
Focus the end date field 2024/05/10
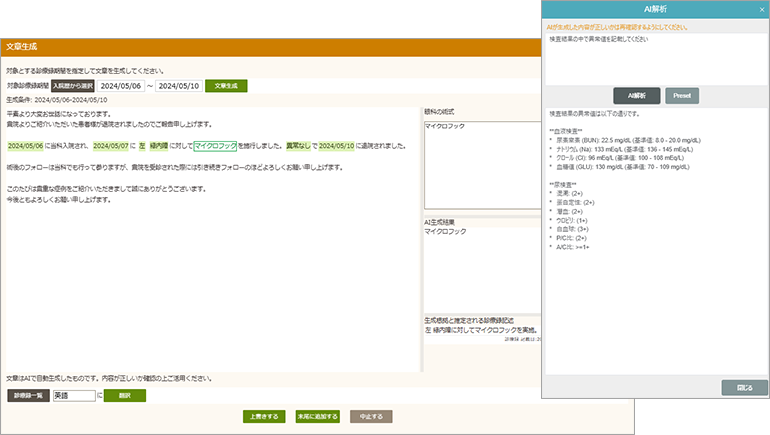pos(179,86)
